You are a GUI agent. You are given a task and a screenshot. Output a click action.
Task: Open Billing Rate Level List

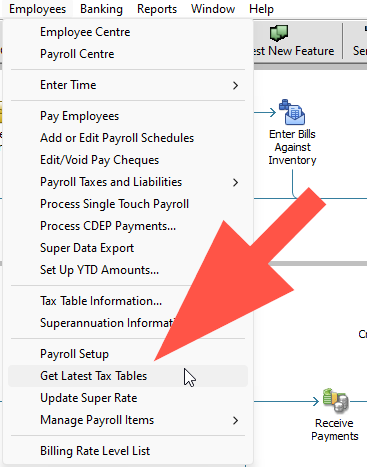[x=128, y=451]
